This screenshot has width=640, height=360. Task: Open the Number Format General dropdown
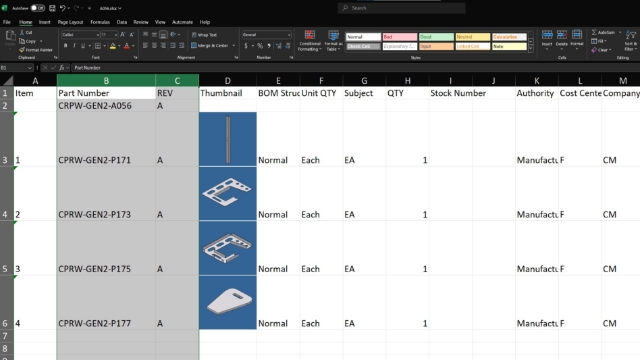266,35
